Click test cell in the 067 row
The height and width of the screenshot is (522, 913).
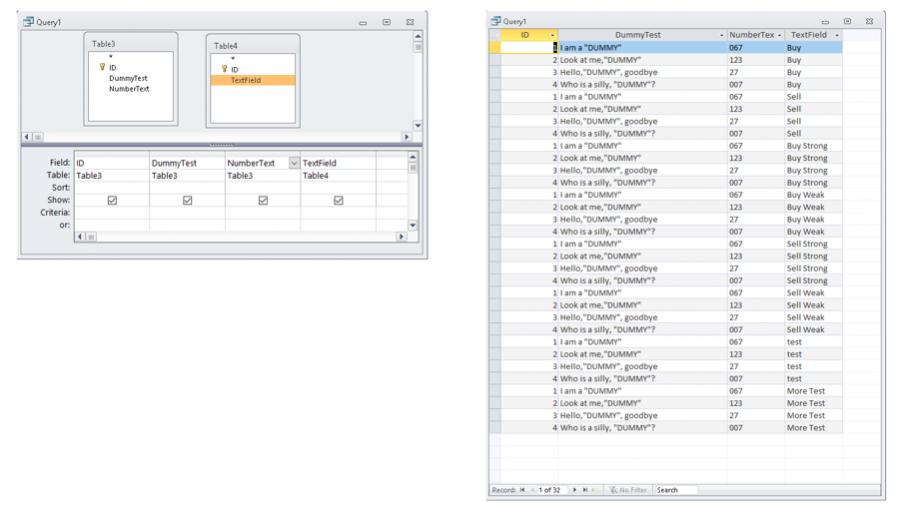813,342
